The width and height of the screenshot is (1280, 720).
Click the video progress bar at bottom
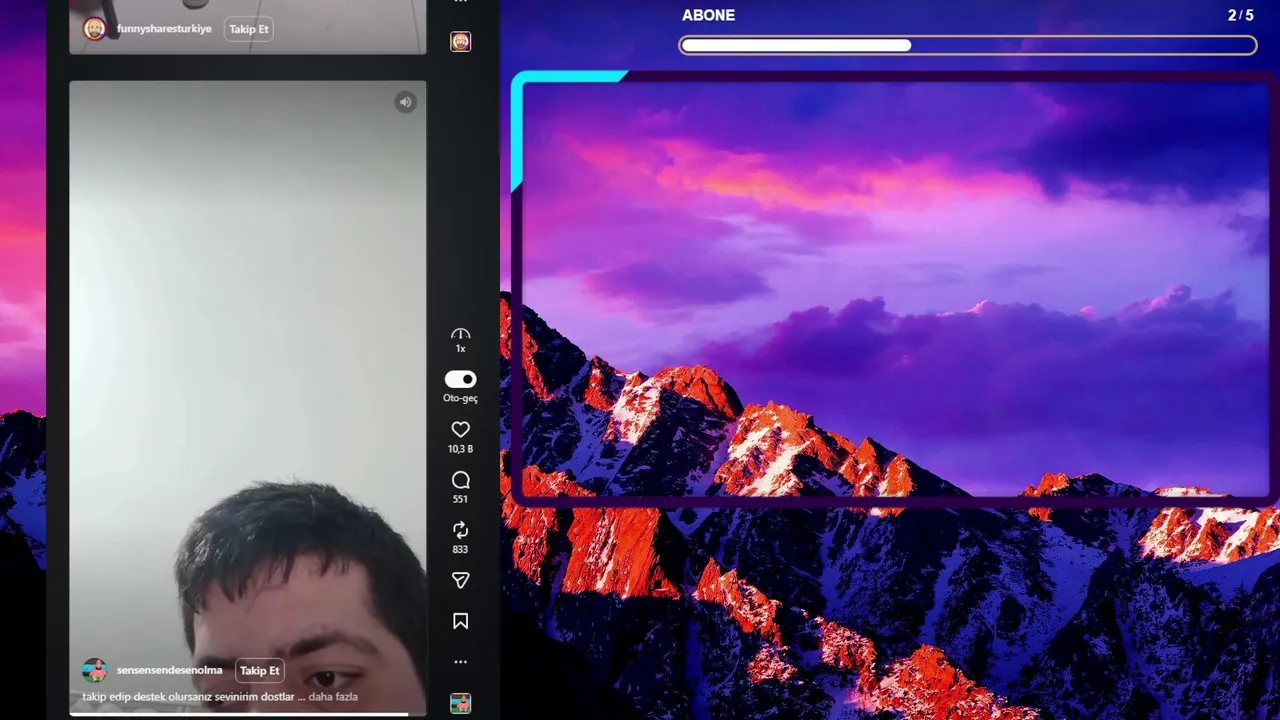click(x=248, y=714)
